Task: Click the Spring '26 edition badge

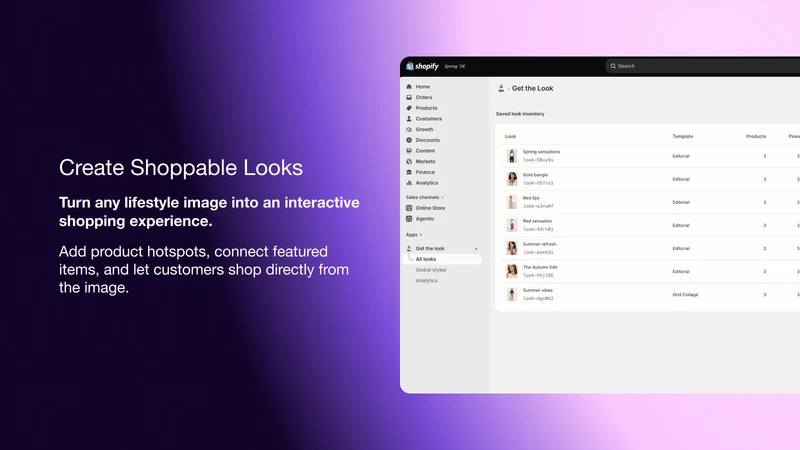Action: pos(454,66)
